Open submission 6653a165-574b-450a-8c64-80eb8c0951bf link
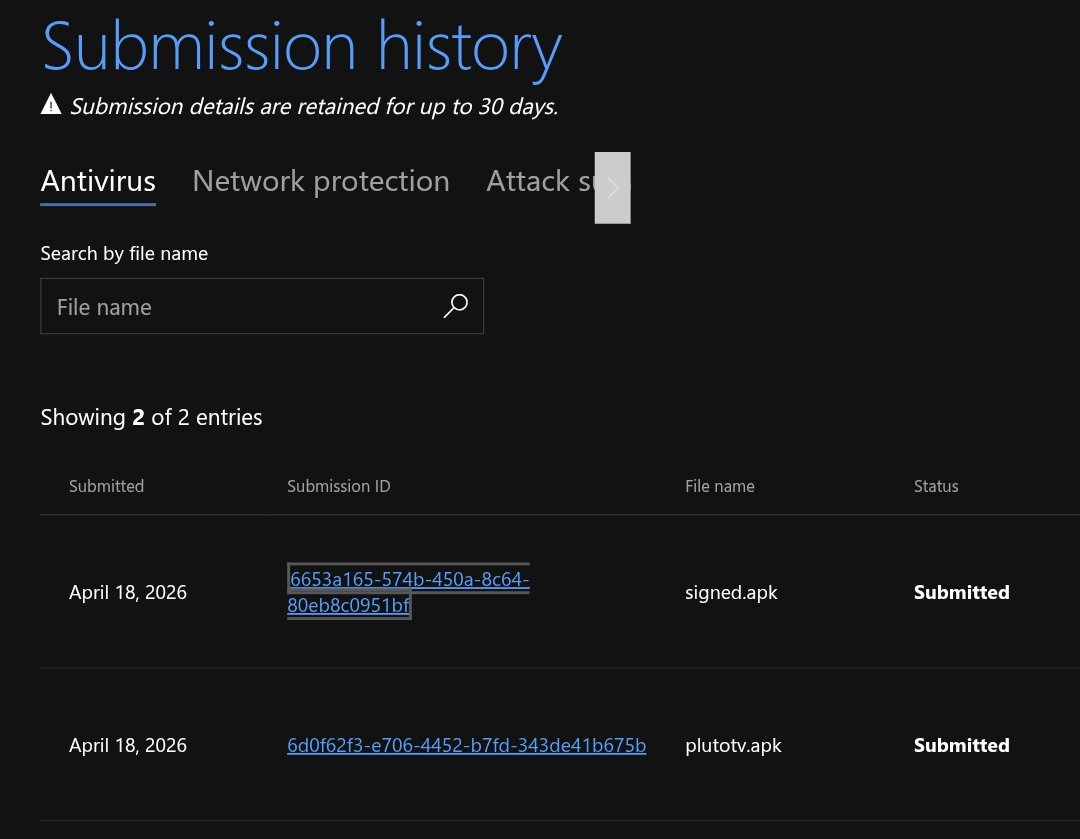 tap(408, 592)
